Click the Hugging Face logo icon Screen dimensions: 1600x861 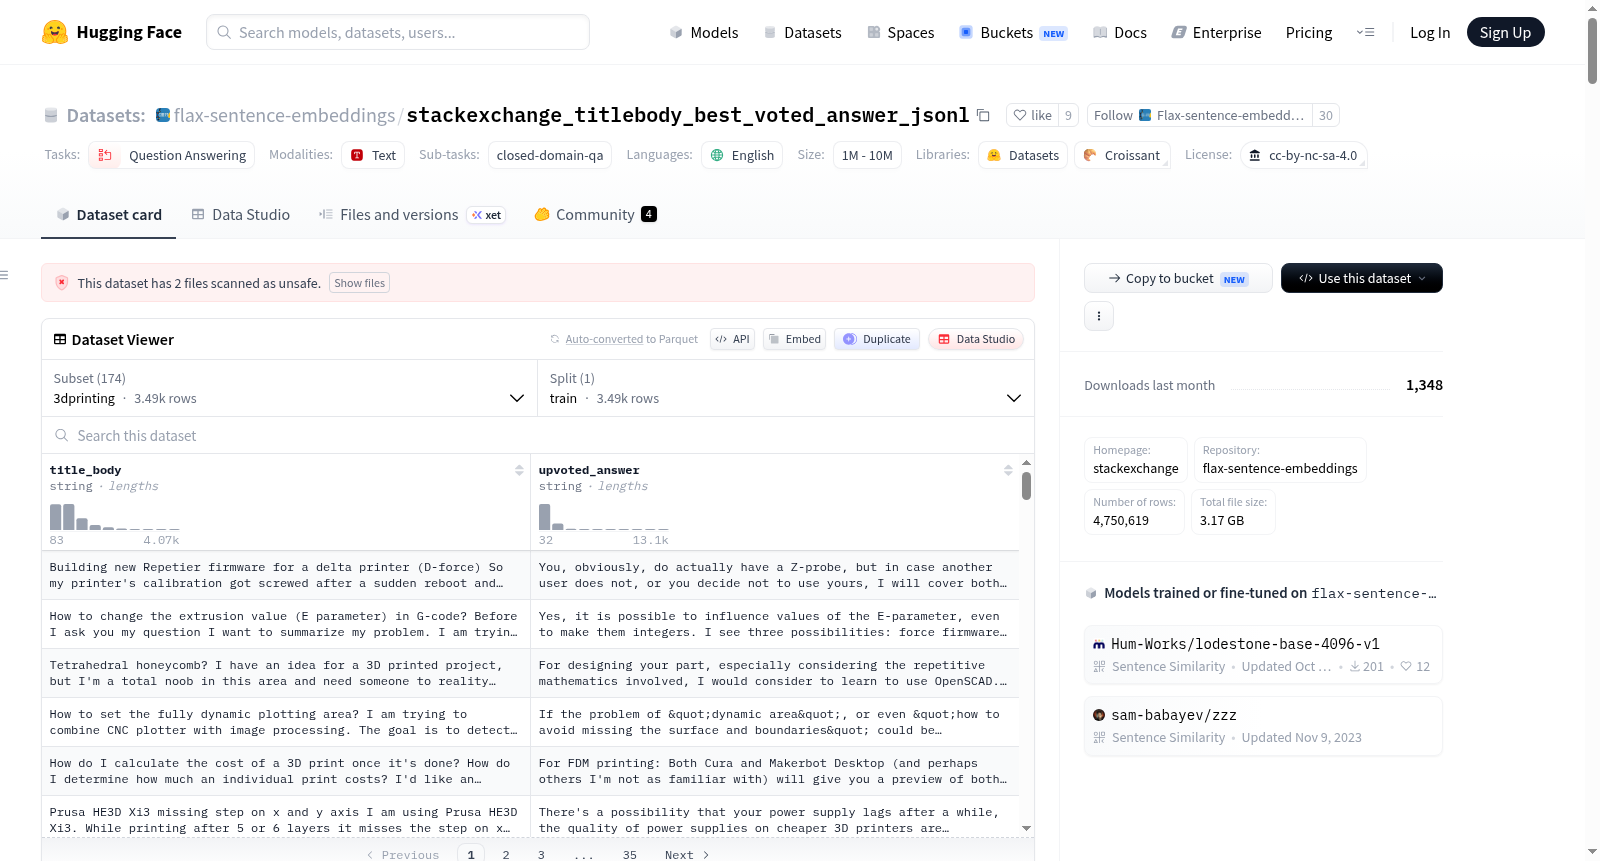[55, 32]
